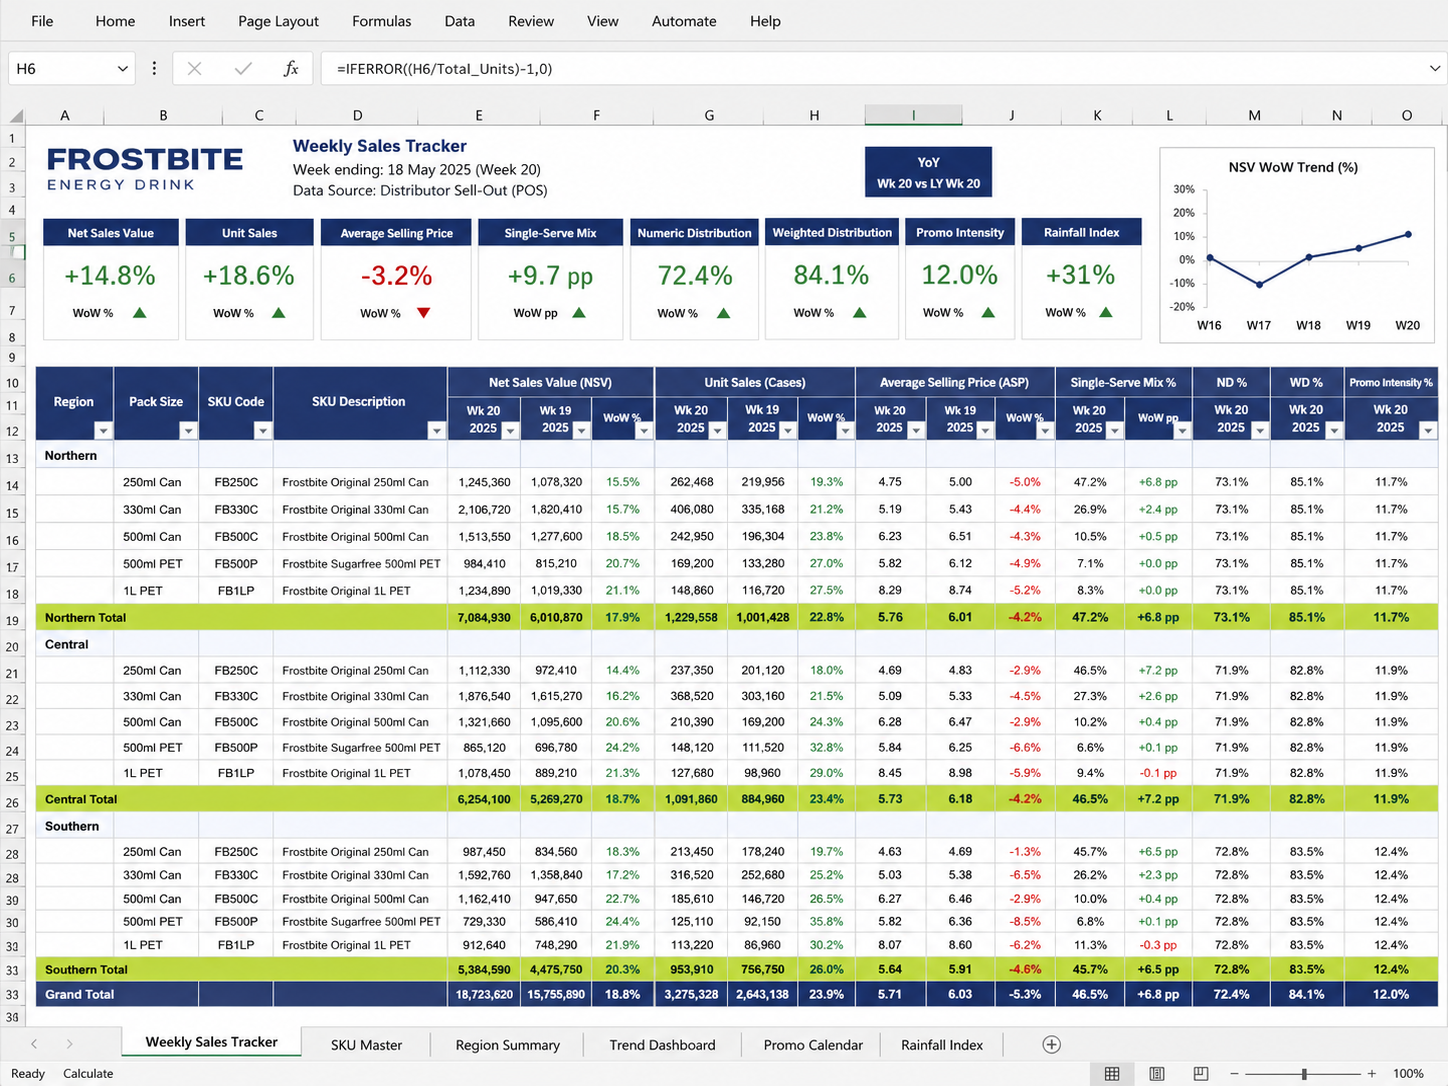The height and width of the screenshot is (1086, 1448).
Task: Switch to the Region Summary sheet tab
Action: click(507, 1045)
